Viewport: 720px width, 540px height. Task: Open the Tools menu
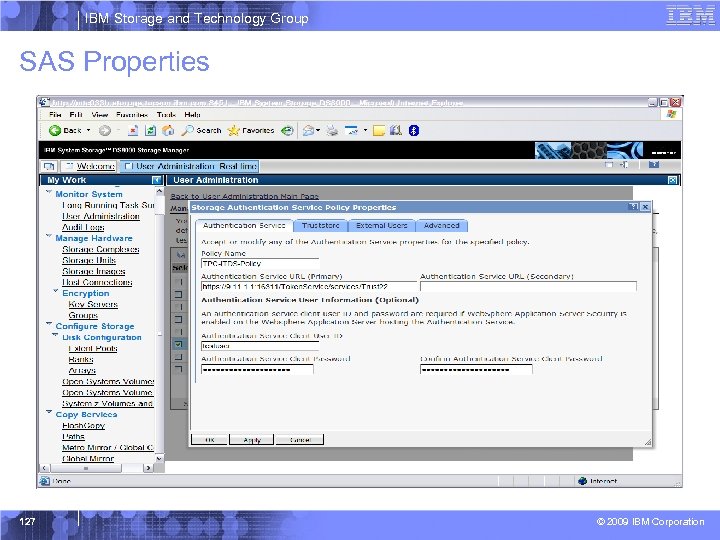coord(166,114)
